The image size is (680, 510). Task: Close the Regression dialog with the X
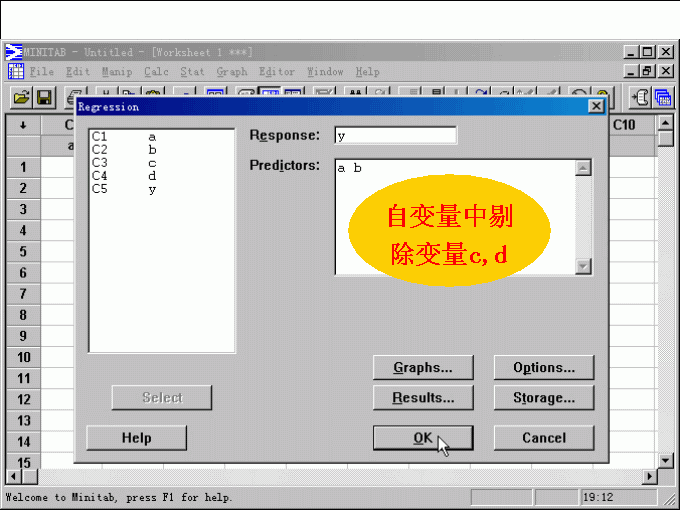pyautogui.click(x=596, y=106)
